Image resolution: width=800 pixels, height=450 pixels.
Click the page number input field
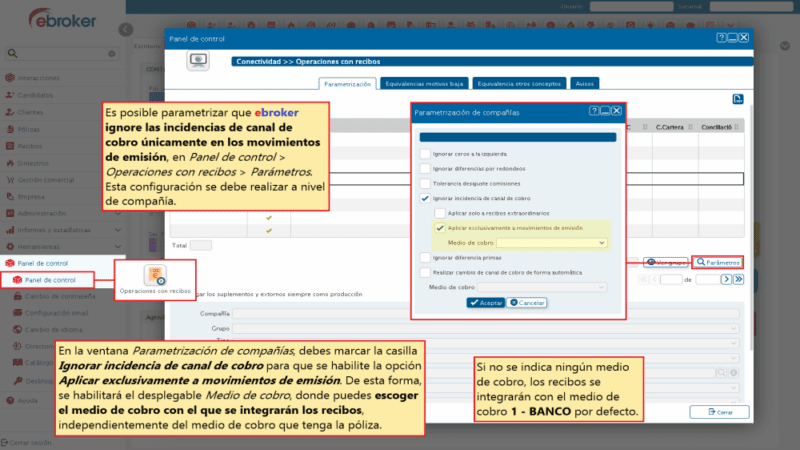pos(671,280)
